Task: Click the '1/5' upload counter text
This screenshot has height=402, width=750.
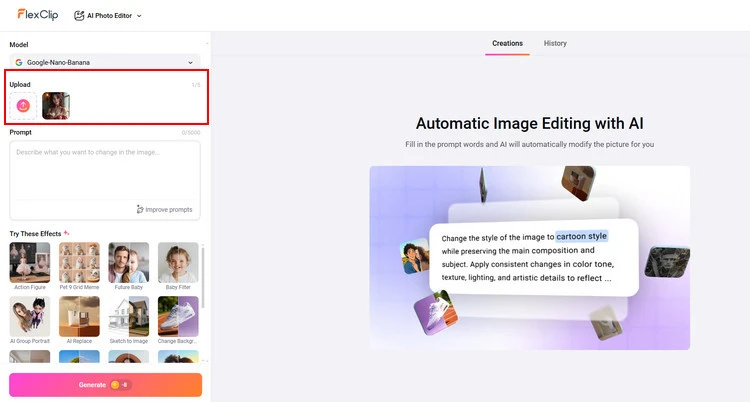Action: pos(196,85)
